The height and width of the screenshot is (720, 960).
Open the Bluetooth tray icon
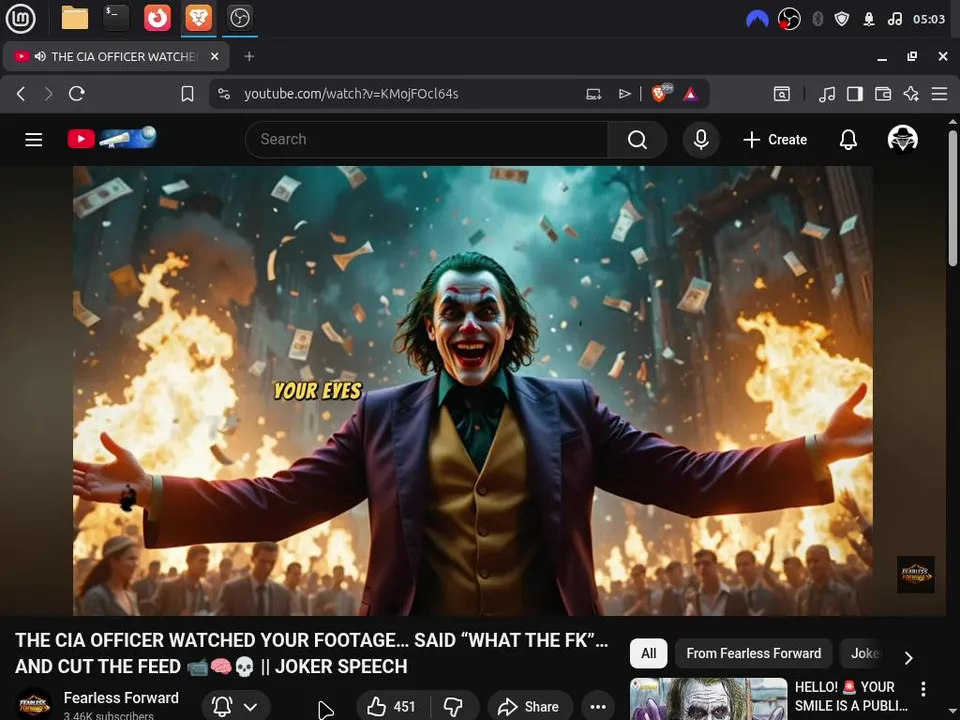817,19
